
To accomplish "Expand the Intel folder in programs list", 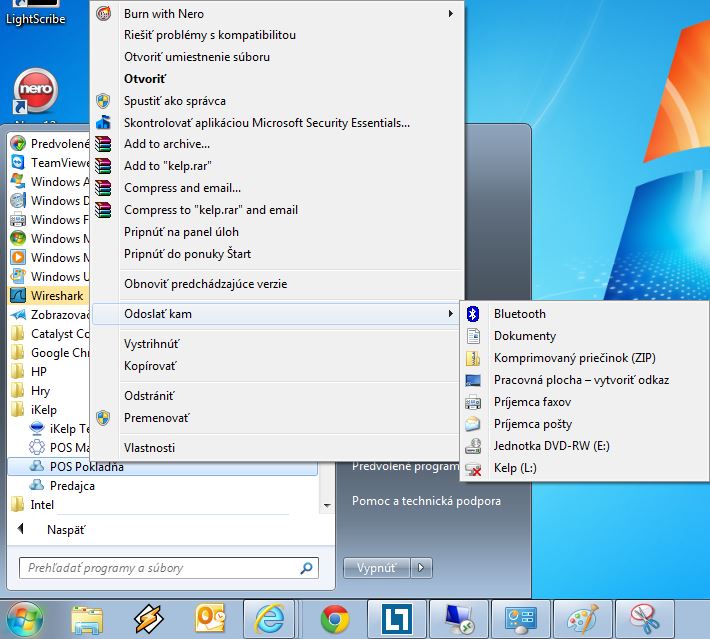I will click(42, 504).
